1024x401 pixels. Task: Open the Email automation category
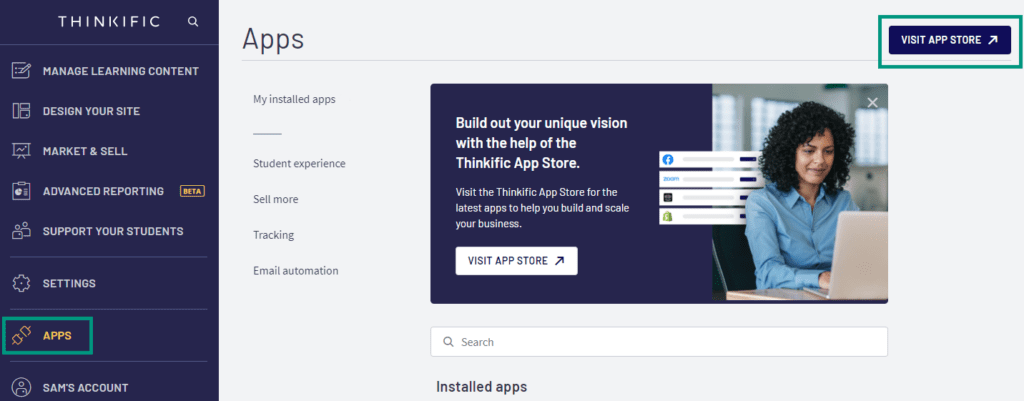(x=295, y=270)
